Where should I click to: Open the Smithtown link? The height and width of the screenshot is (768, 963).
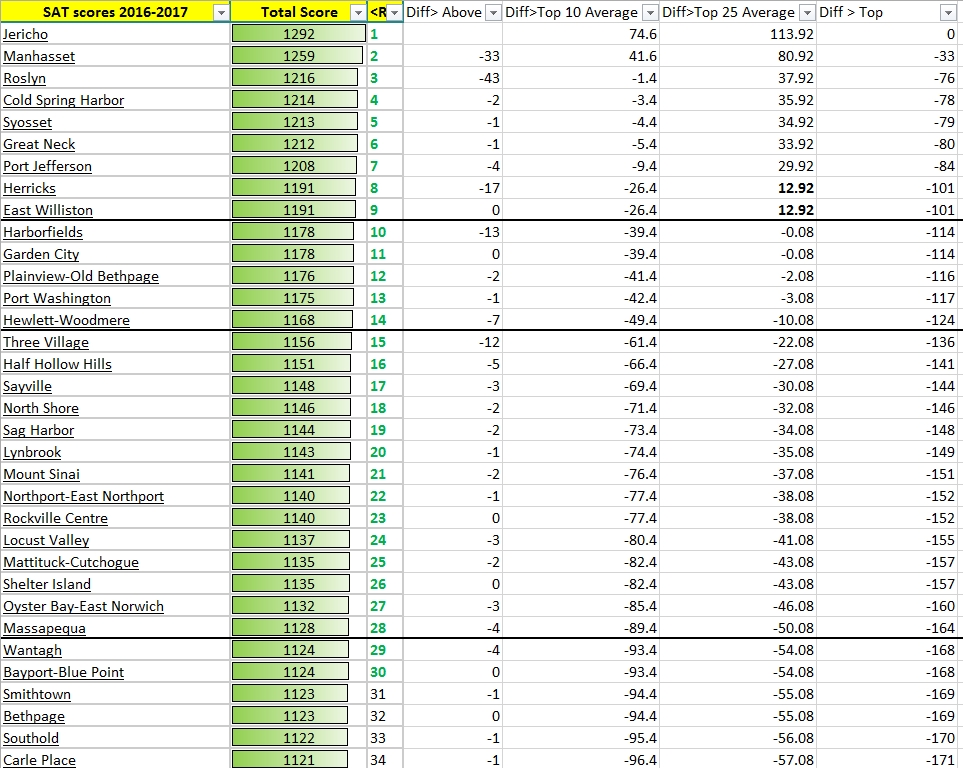[x=37, y=694]
